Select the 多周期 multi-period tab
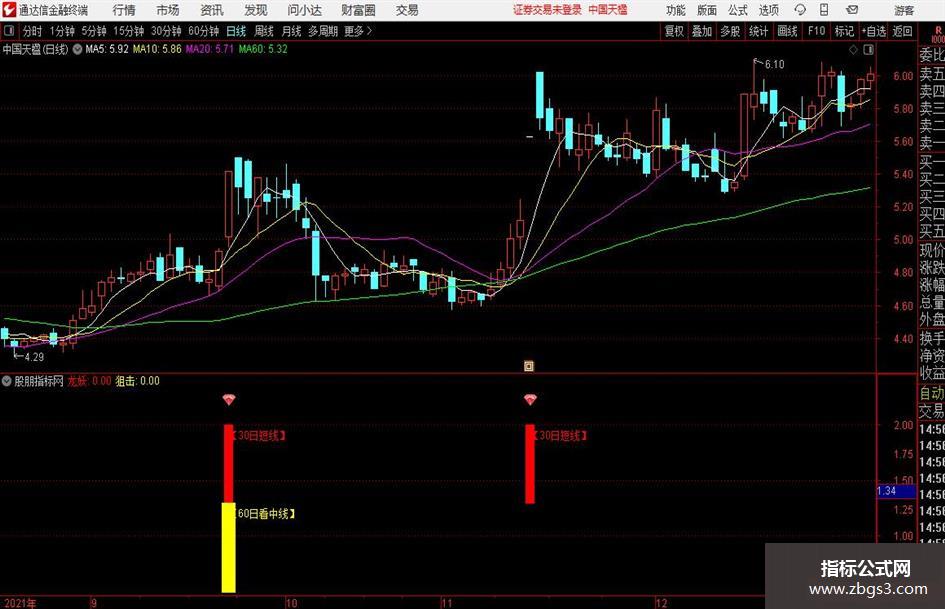The image size is (945, 609). click(x=323, y=31)
